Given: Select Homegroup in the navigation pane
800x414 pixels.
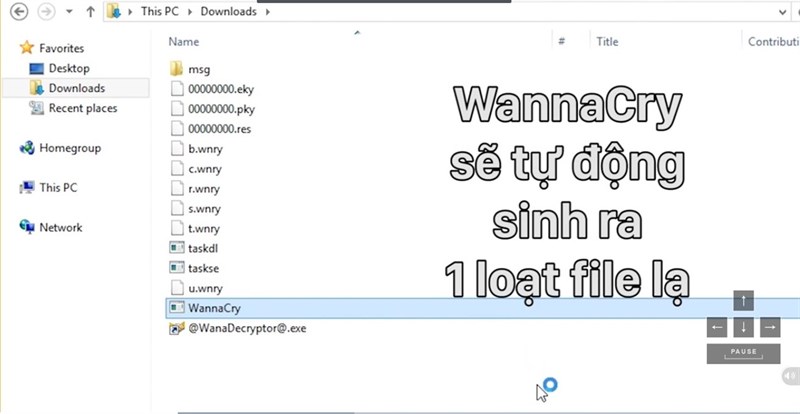Looking at the screenshot, I should point(70,148).
